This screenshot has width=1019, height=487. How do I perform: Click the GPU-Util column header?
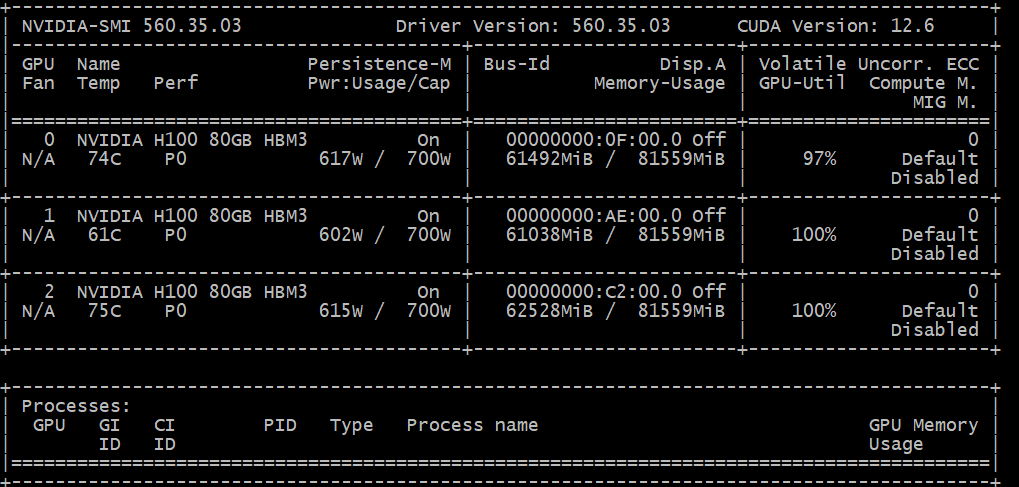[803, 83]
